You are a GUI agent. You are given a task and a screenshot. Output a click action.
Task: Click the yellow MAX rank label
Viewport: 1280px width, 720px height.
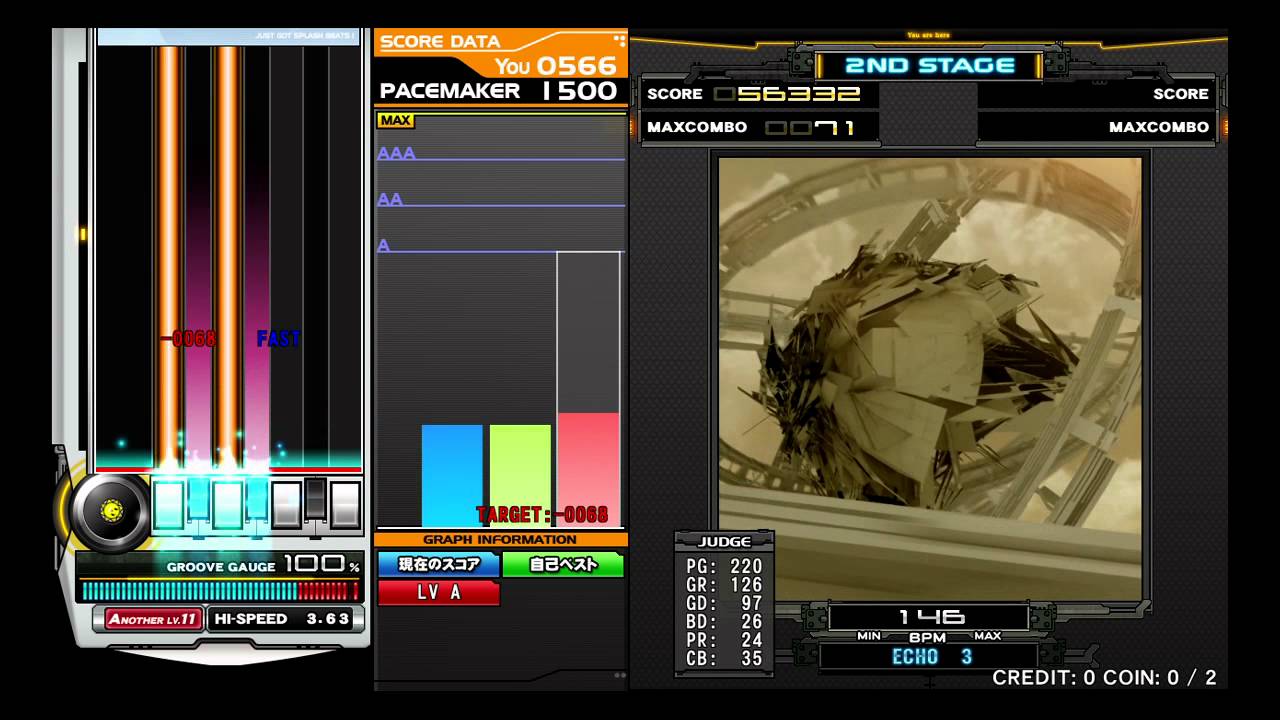(395, 121)
